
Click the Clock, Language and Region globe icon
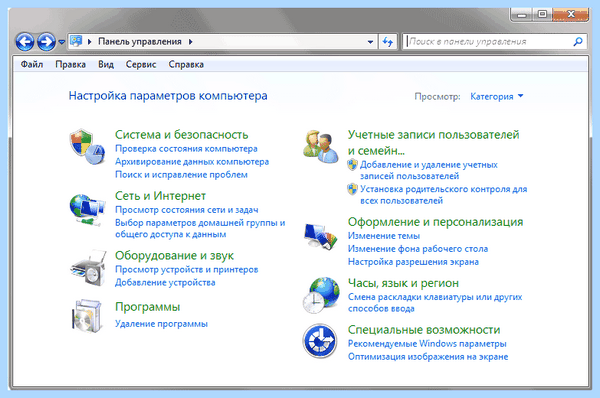(x=321, y=295)
